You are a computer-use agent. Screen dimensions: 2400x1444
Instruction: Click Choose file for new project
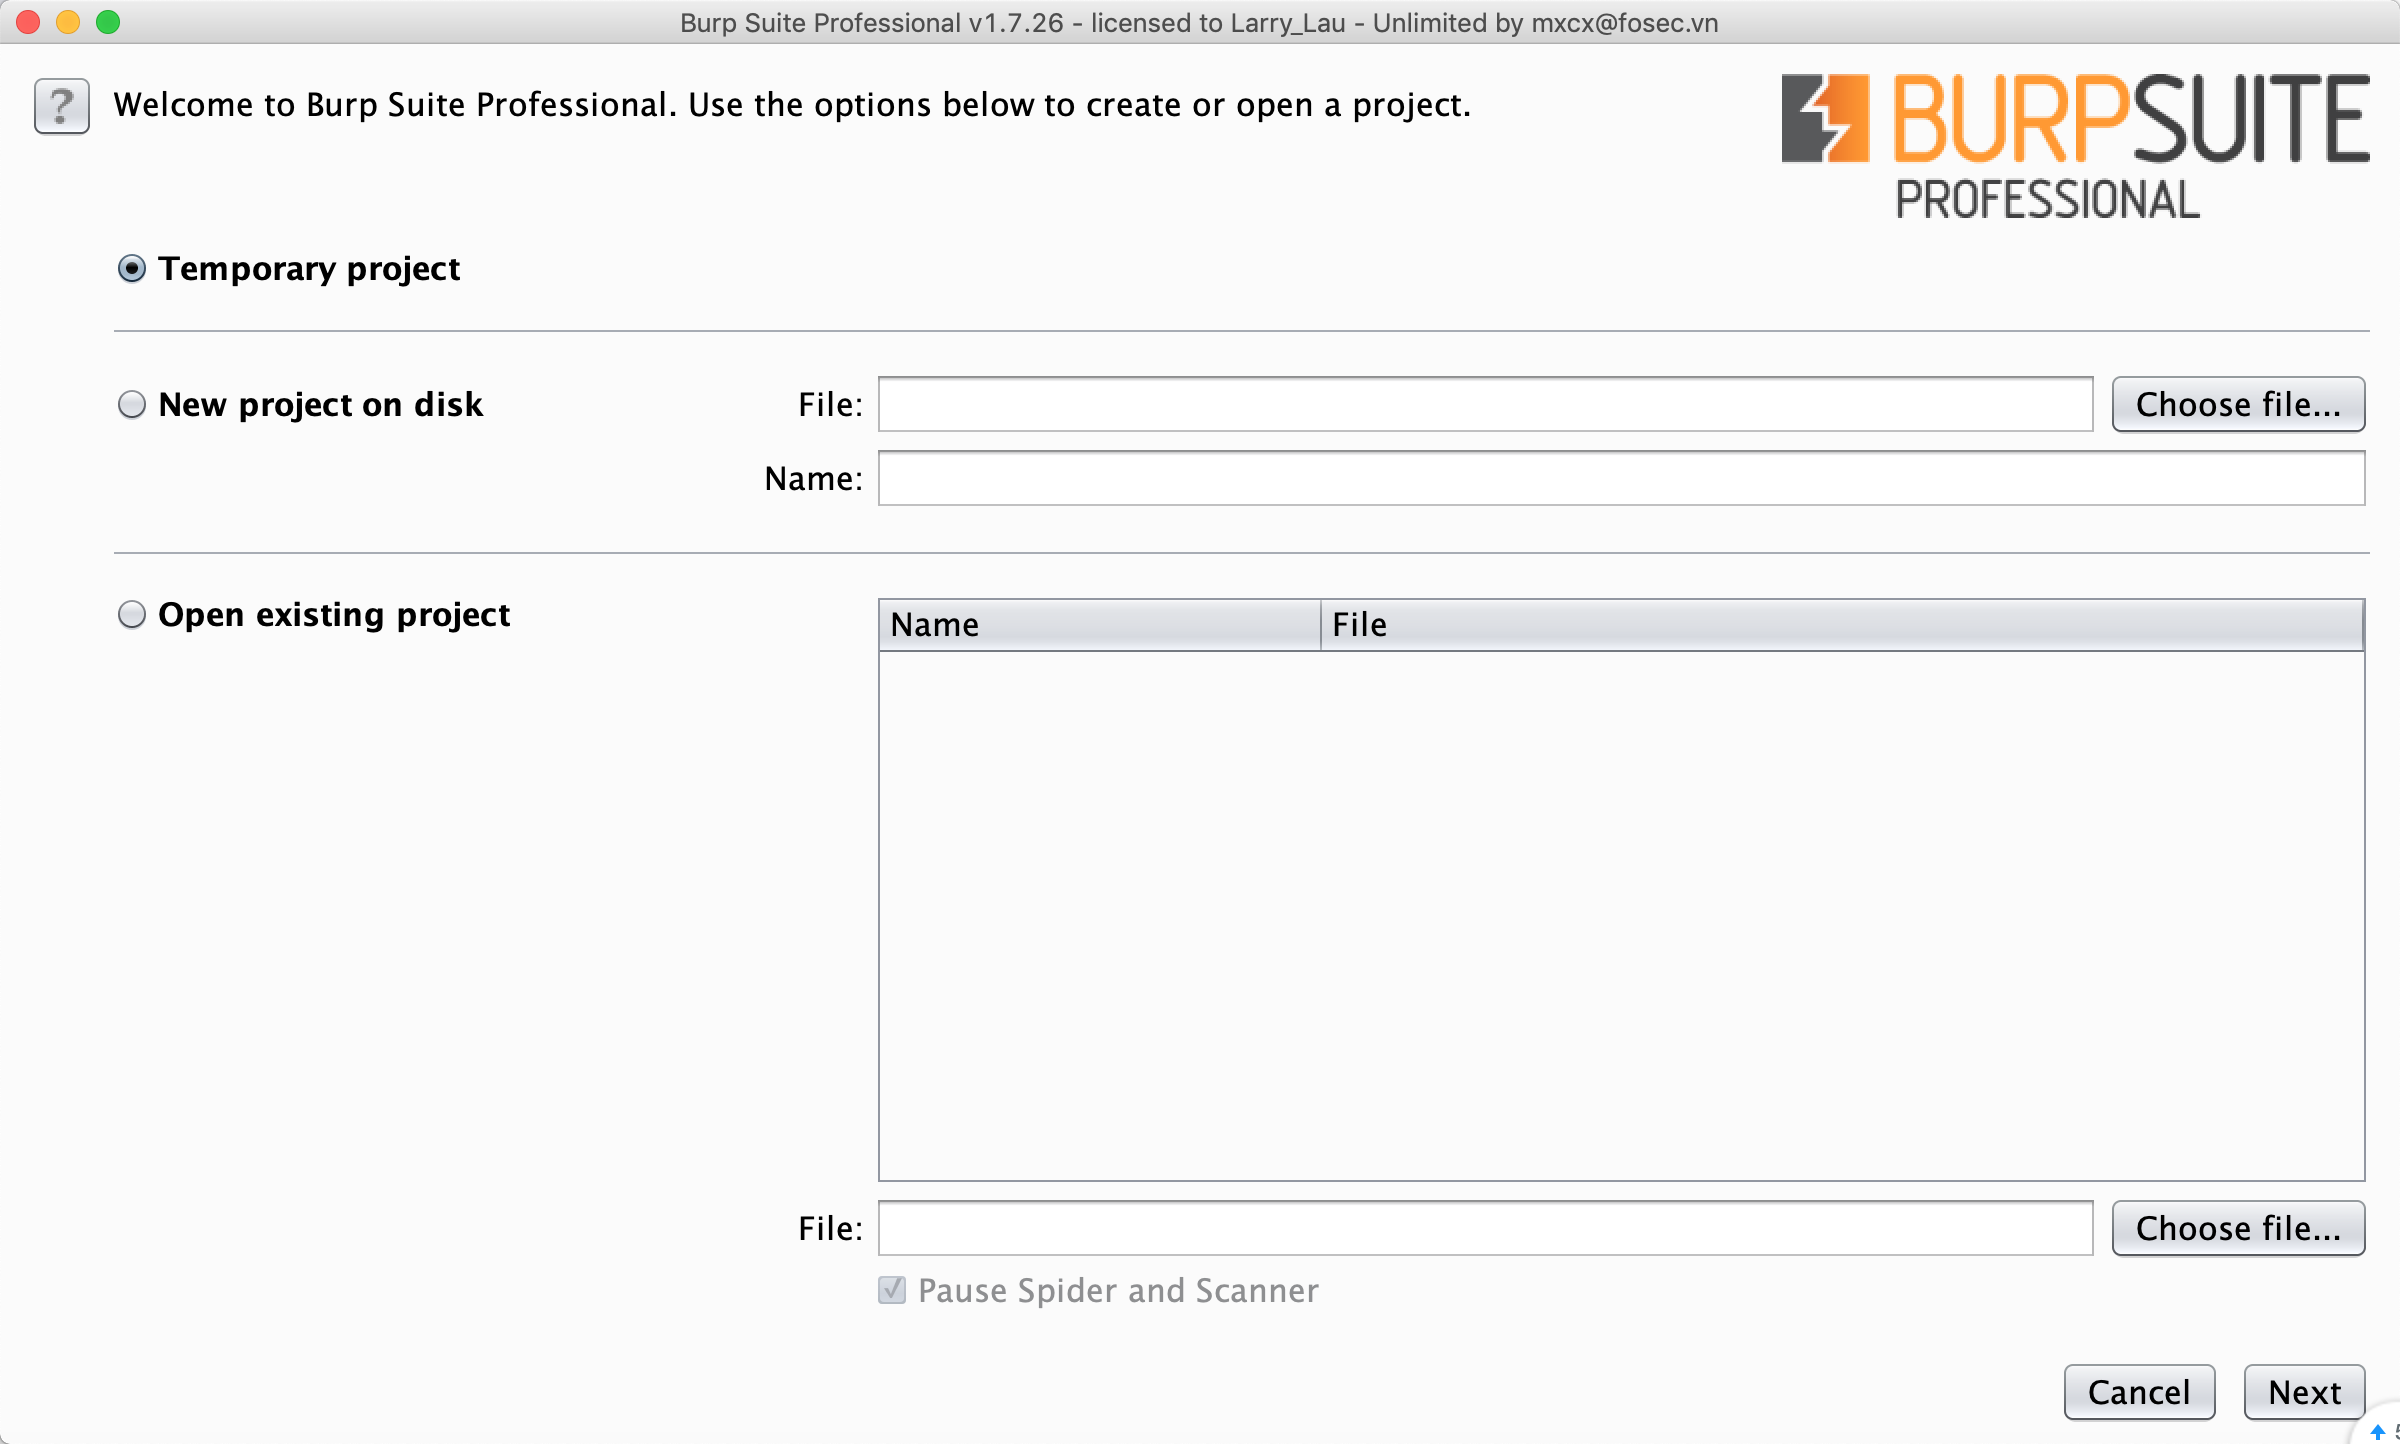point(2237,405)
